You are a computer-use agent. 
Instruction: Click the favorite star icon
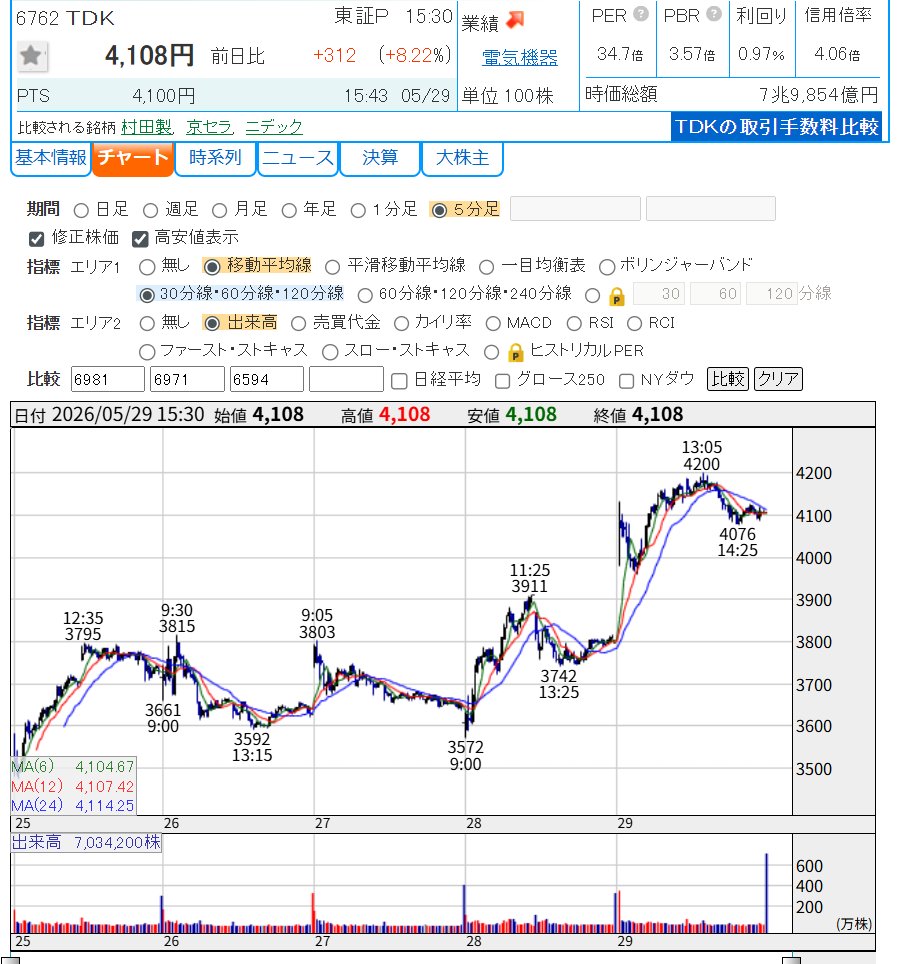[x=31, y=57]
